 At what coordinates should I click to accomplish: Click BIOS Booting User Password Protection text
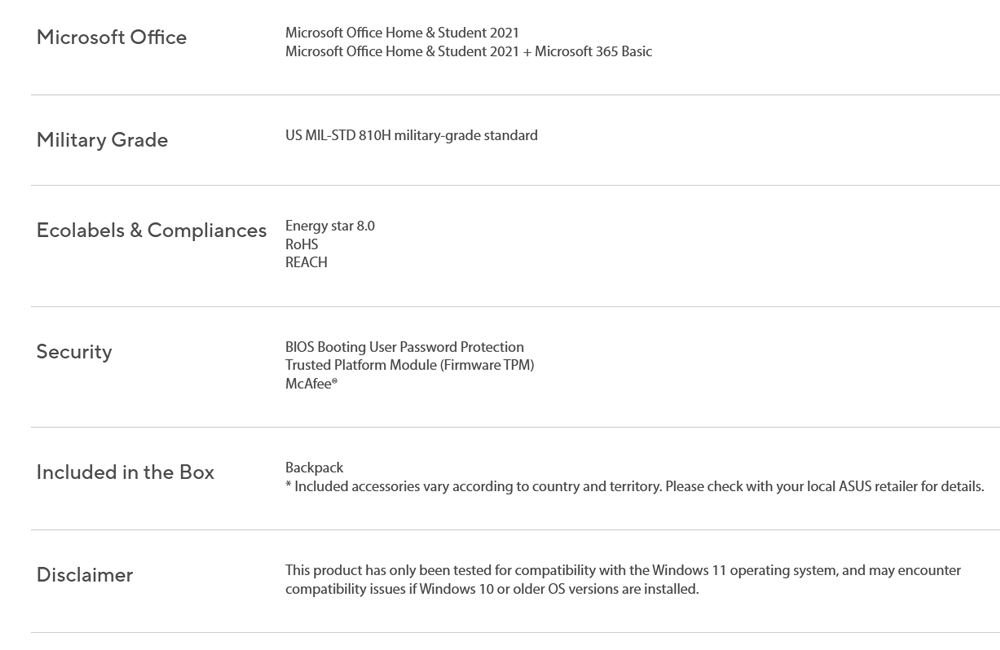point(404,347)
